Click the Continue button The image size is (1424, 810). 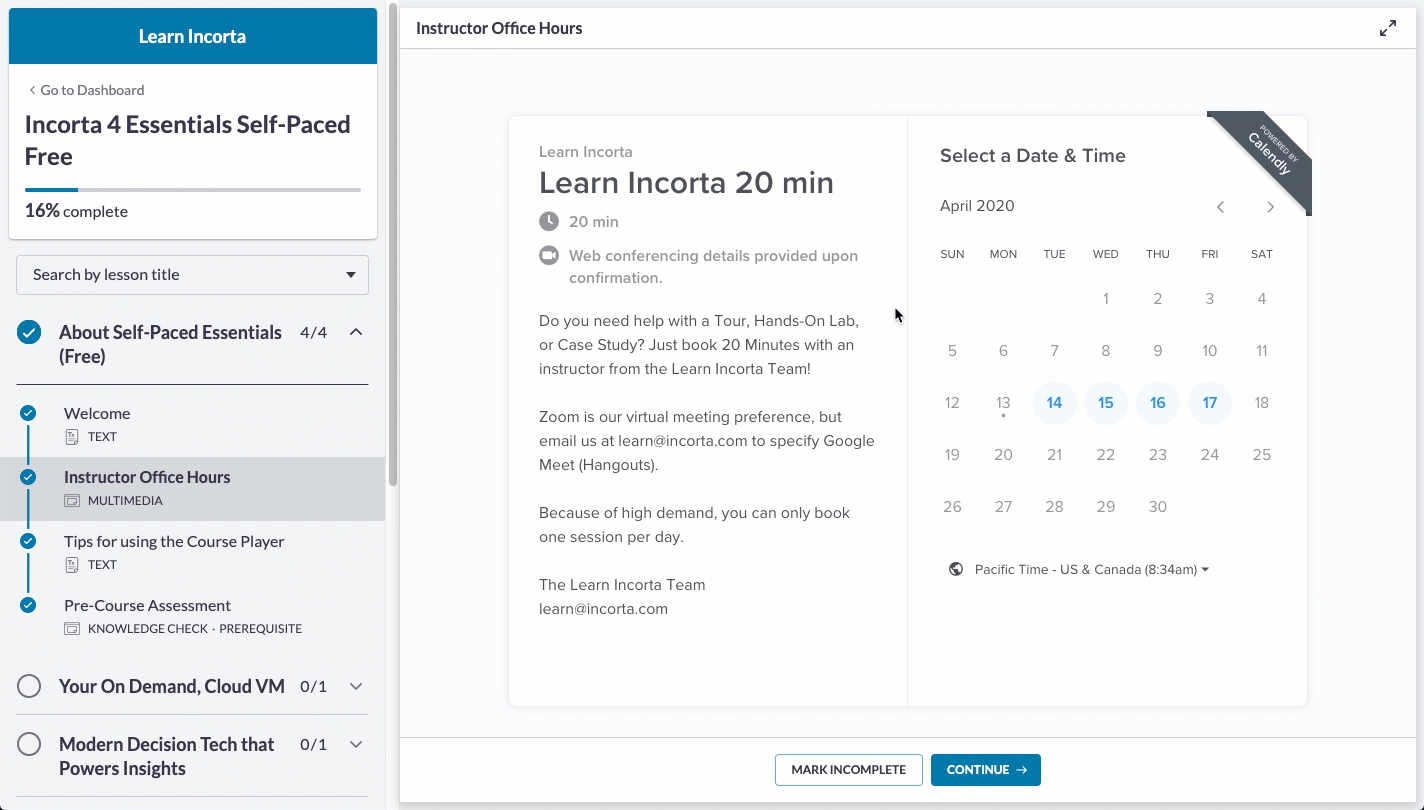pos(986,770)
